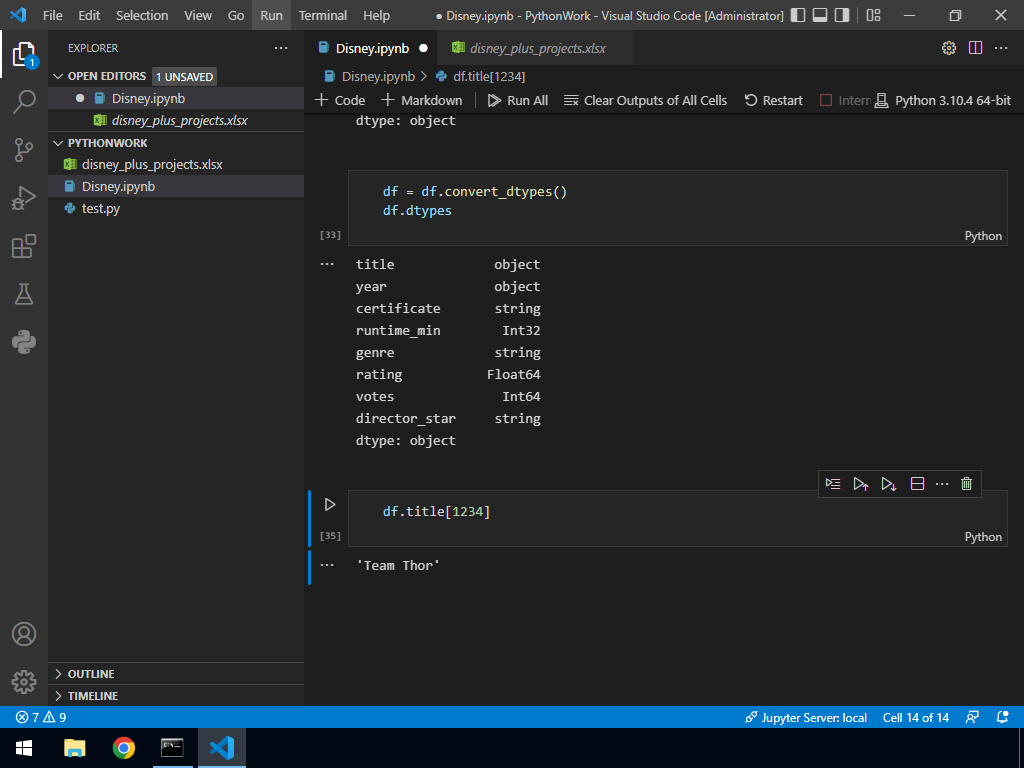
Task: Expand the Timeline section
Action: pyautogui.click(x=92, y=696)
